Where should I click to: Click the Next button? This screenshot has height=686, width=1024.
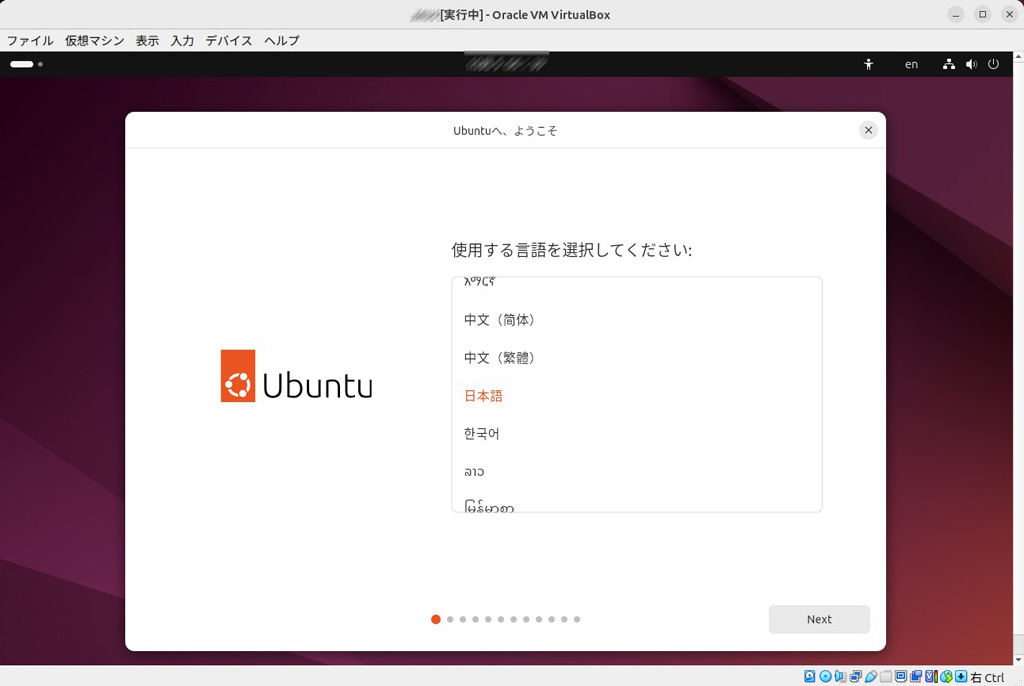coord(819,619)
